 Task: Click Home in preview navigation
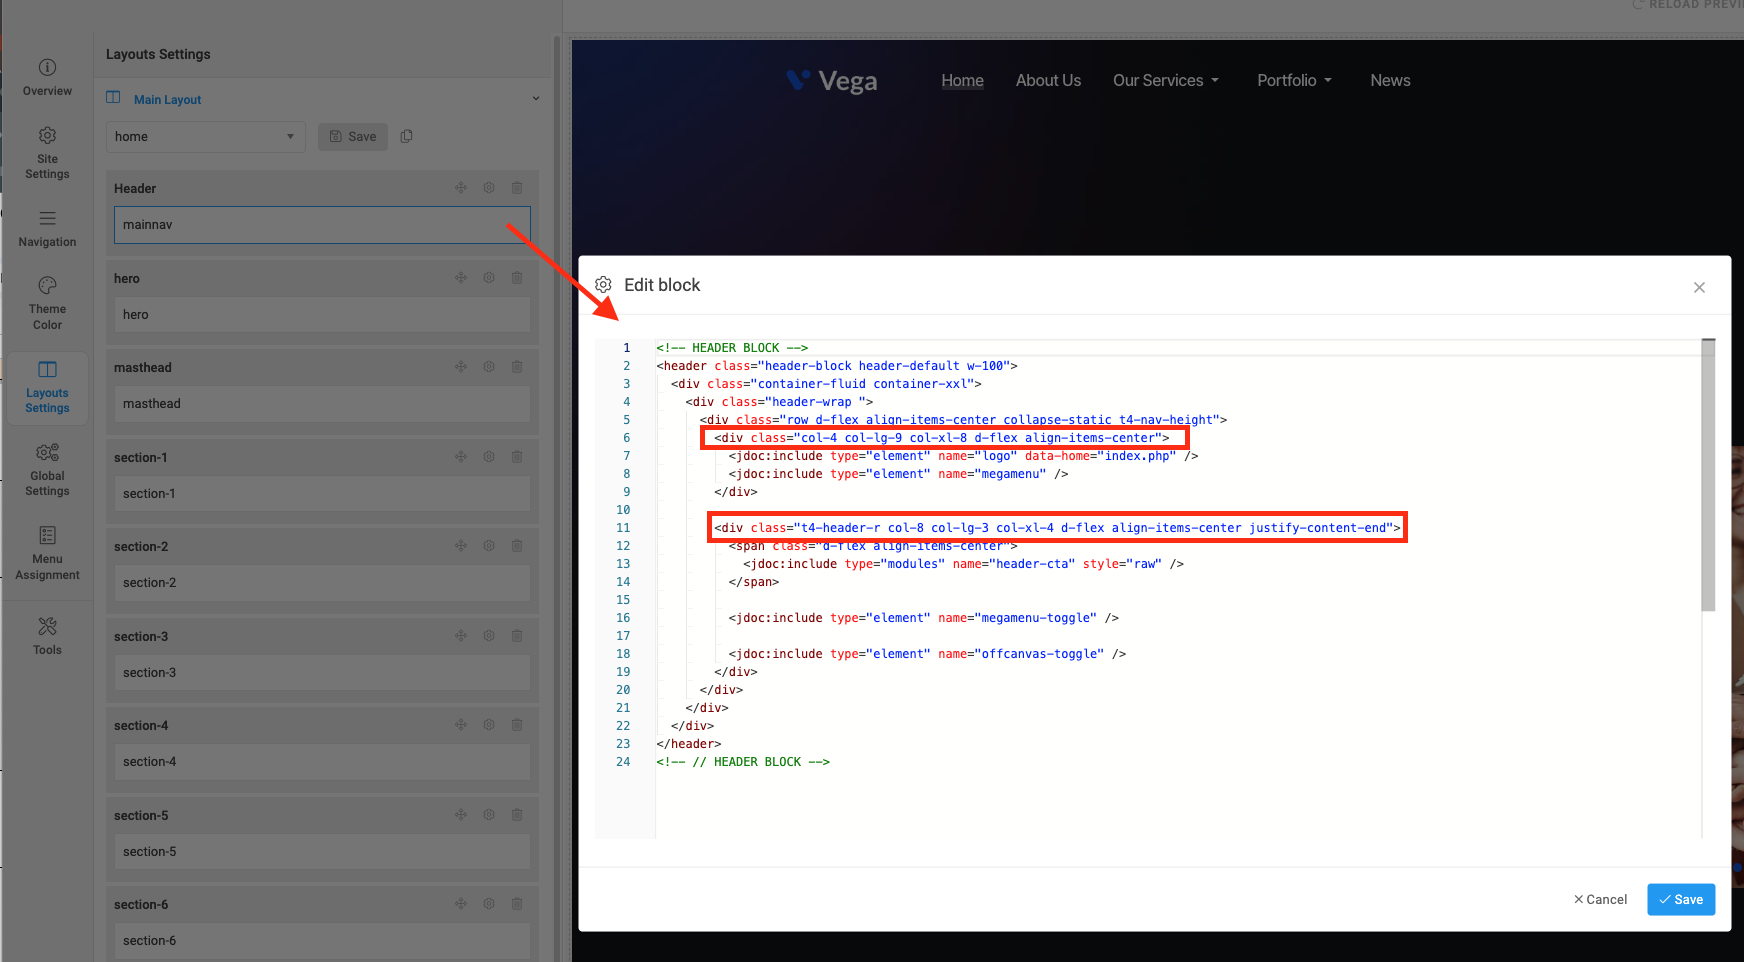coord(962,81)
